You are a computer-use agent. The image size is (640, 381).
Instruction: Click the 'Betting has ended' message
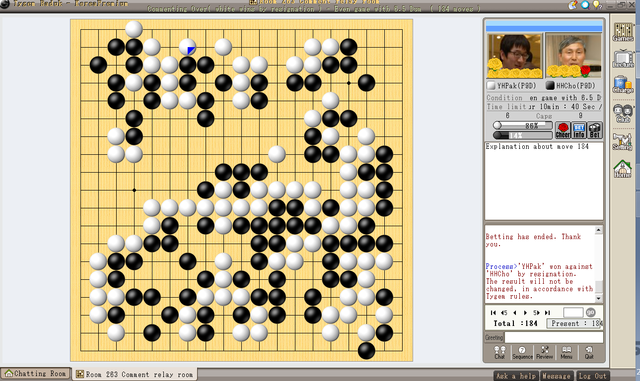[x=533, y=240]
